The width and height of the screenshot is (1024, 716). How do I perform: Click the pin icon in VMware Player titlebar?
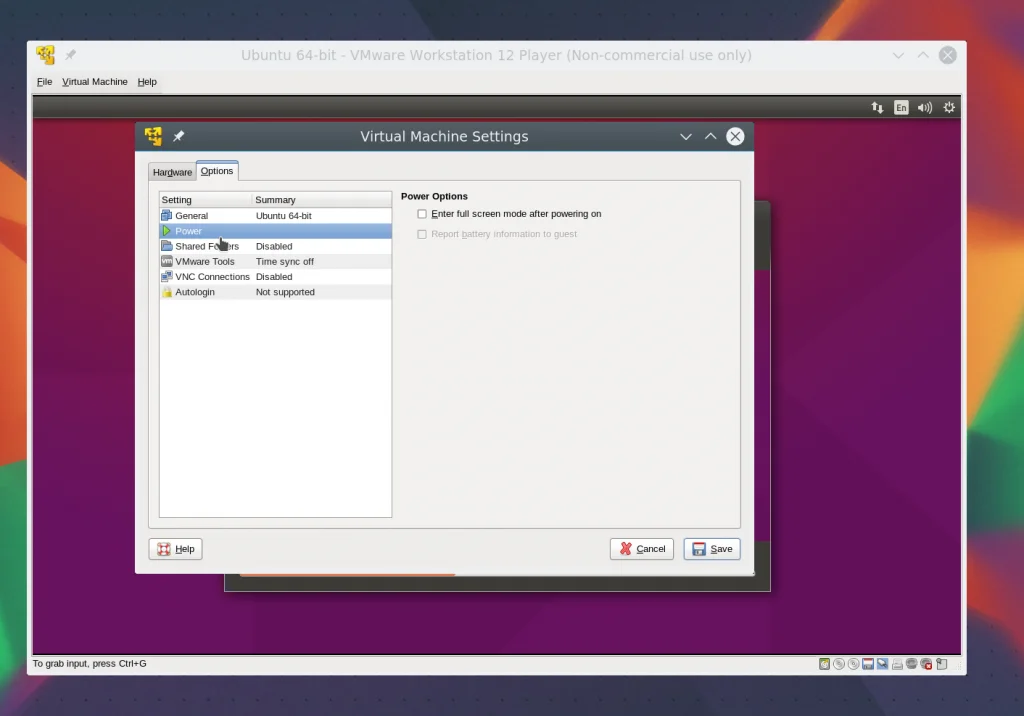pyautogui.click(x=71, y=55)
